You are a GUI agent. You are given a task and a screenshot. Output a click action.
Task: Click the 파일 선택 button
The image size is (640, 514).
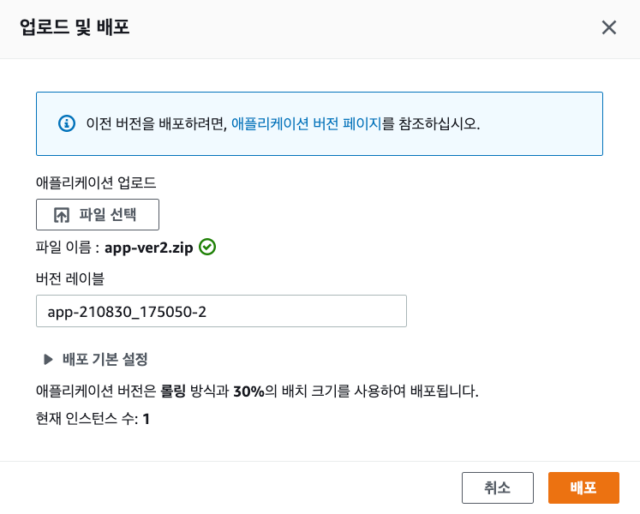pos(98,215)
